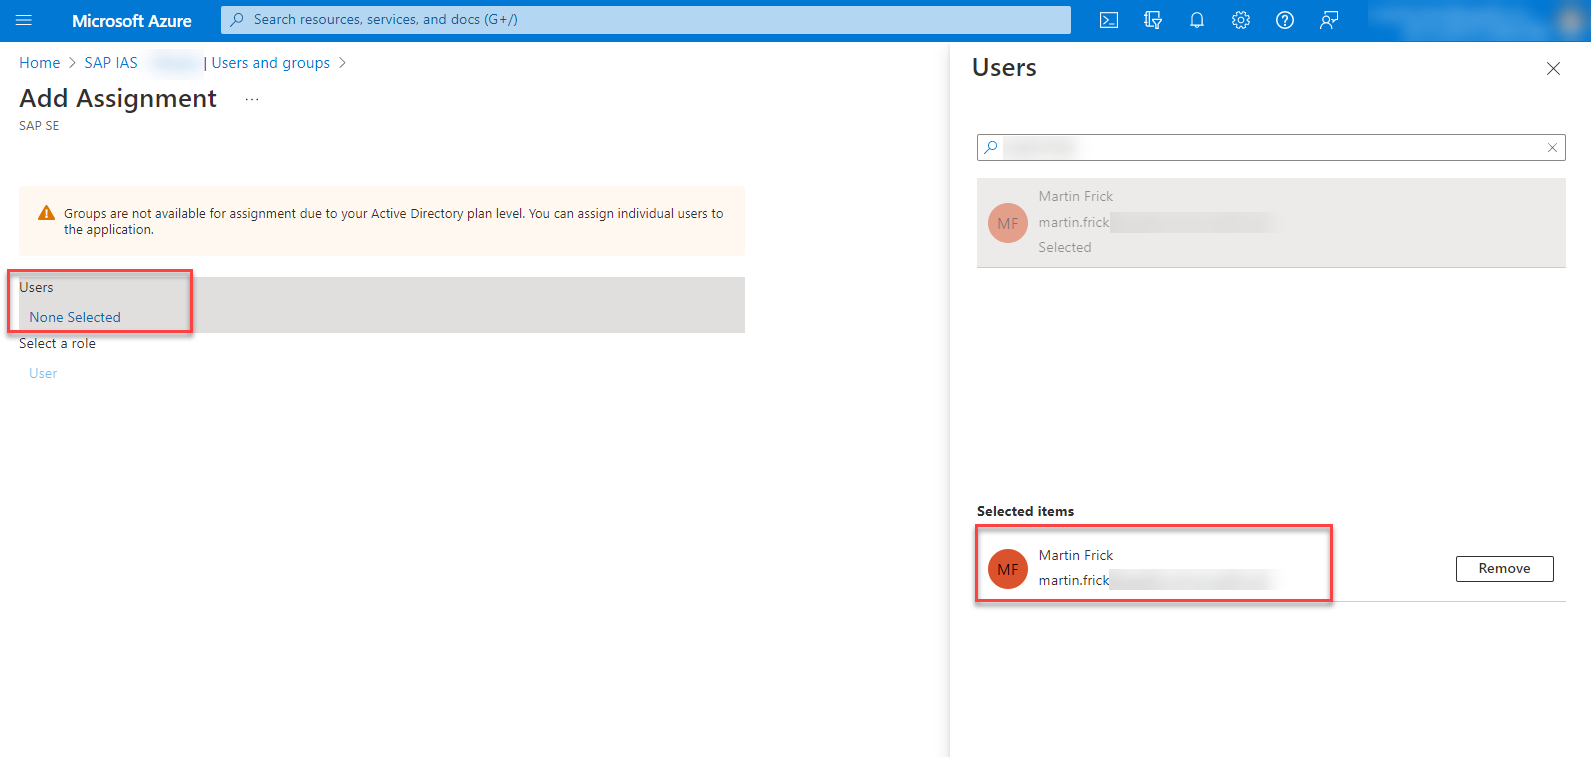Open portal Settings gear
Image resolution: width=1591 pixels, height=757 pixels.
(1241, 20)
